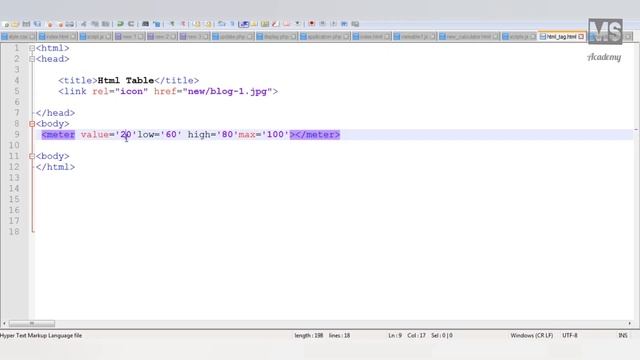Collapse the head fold on line 2
The height and width of the screenshot is (360, 640).
coord(32,59)
